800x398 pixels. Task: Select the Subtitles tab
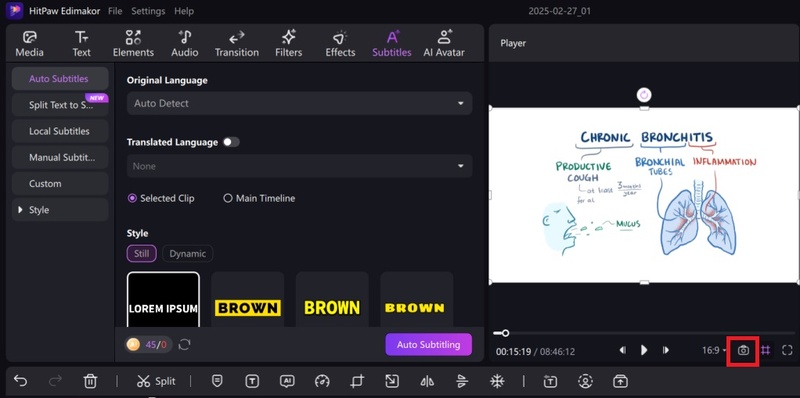pyautogui.click(x=392, y=44)
